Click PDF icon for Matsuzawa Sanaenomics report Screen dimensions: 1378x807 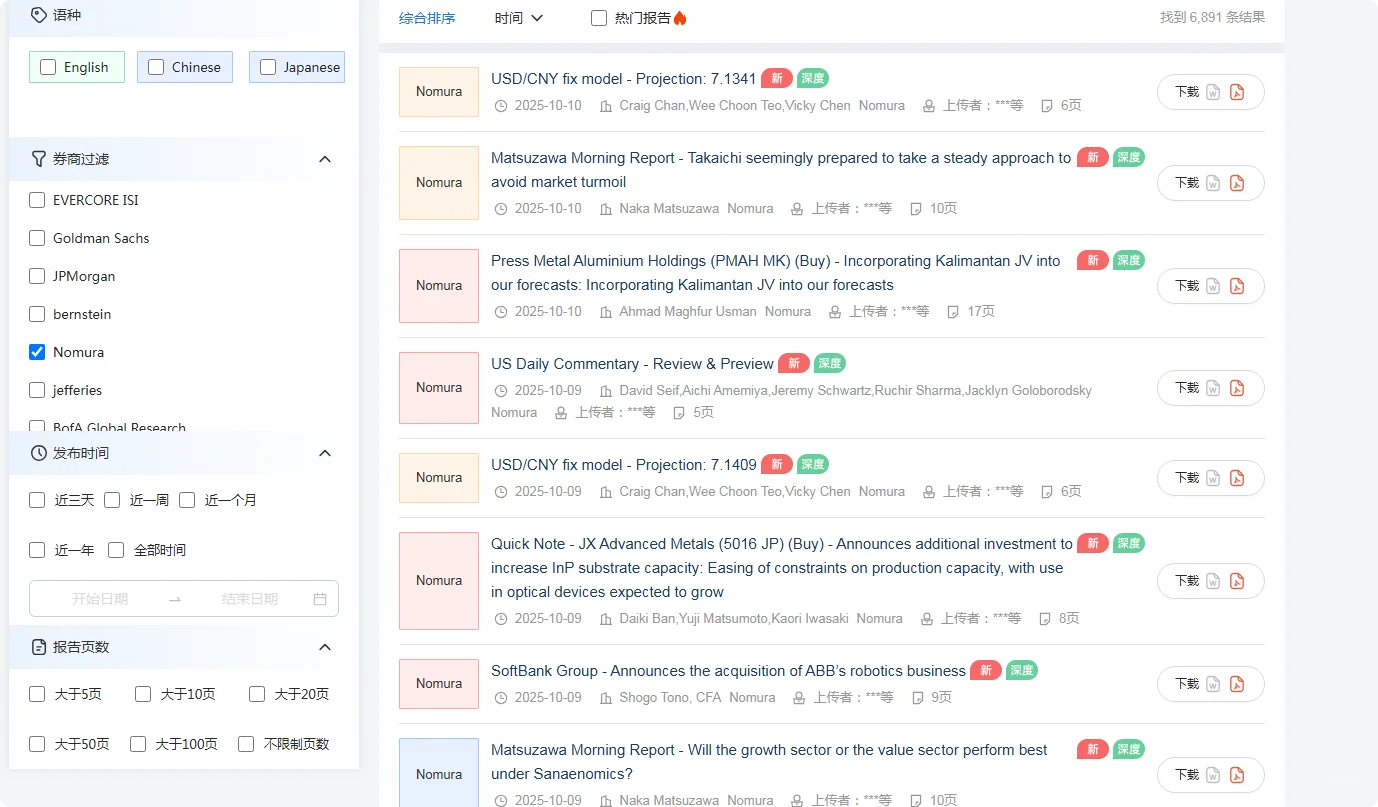pyautogui.click(x=1237, y=775)
